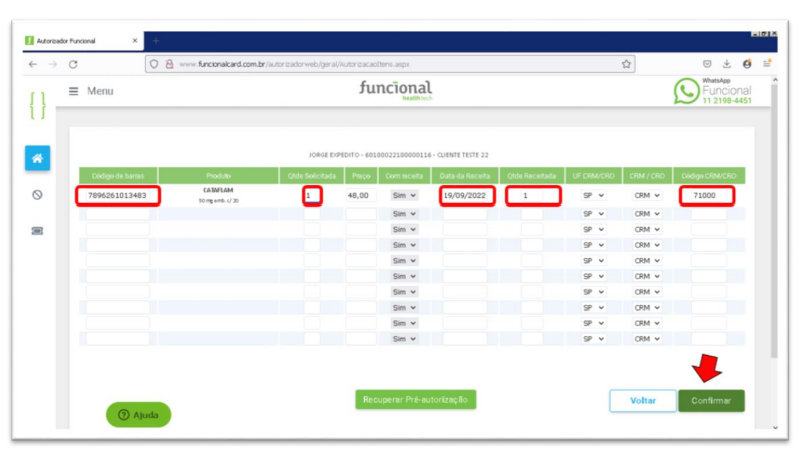Click barcode field 7896261013483

[x=118, y=195]
